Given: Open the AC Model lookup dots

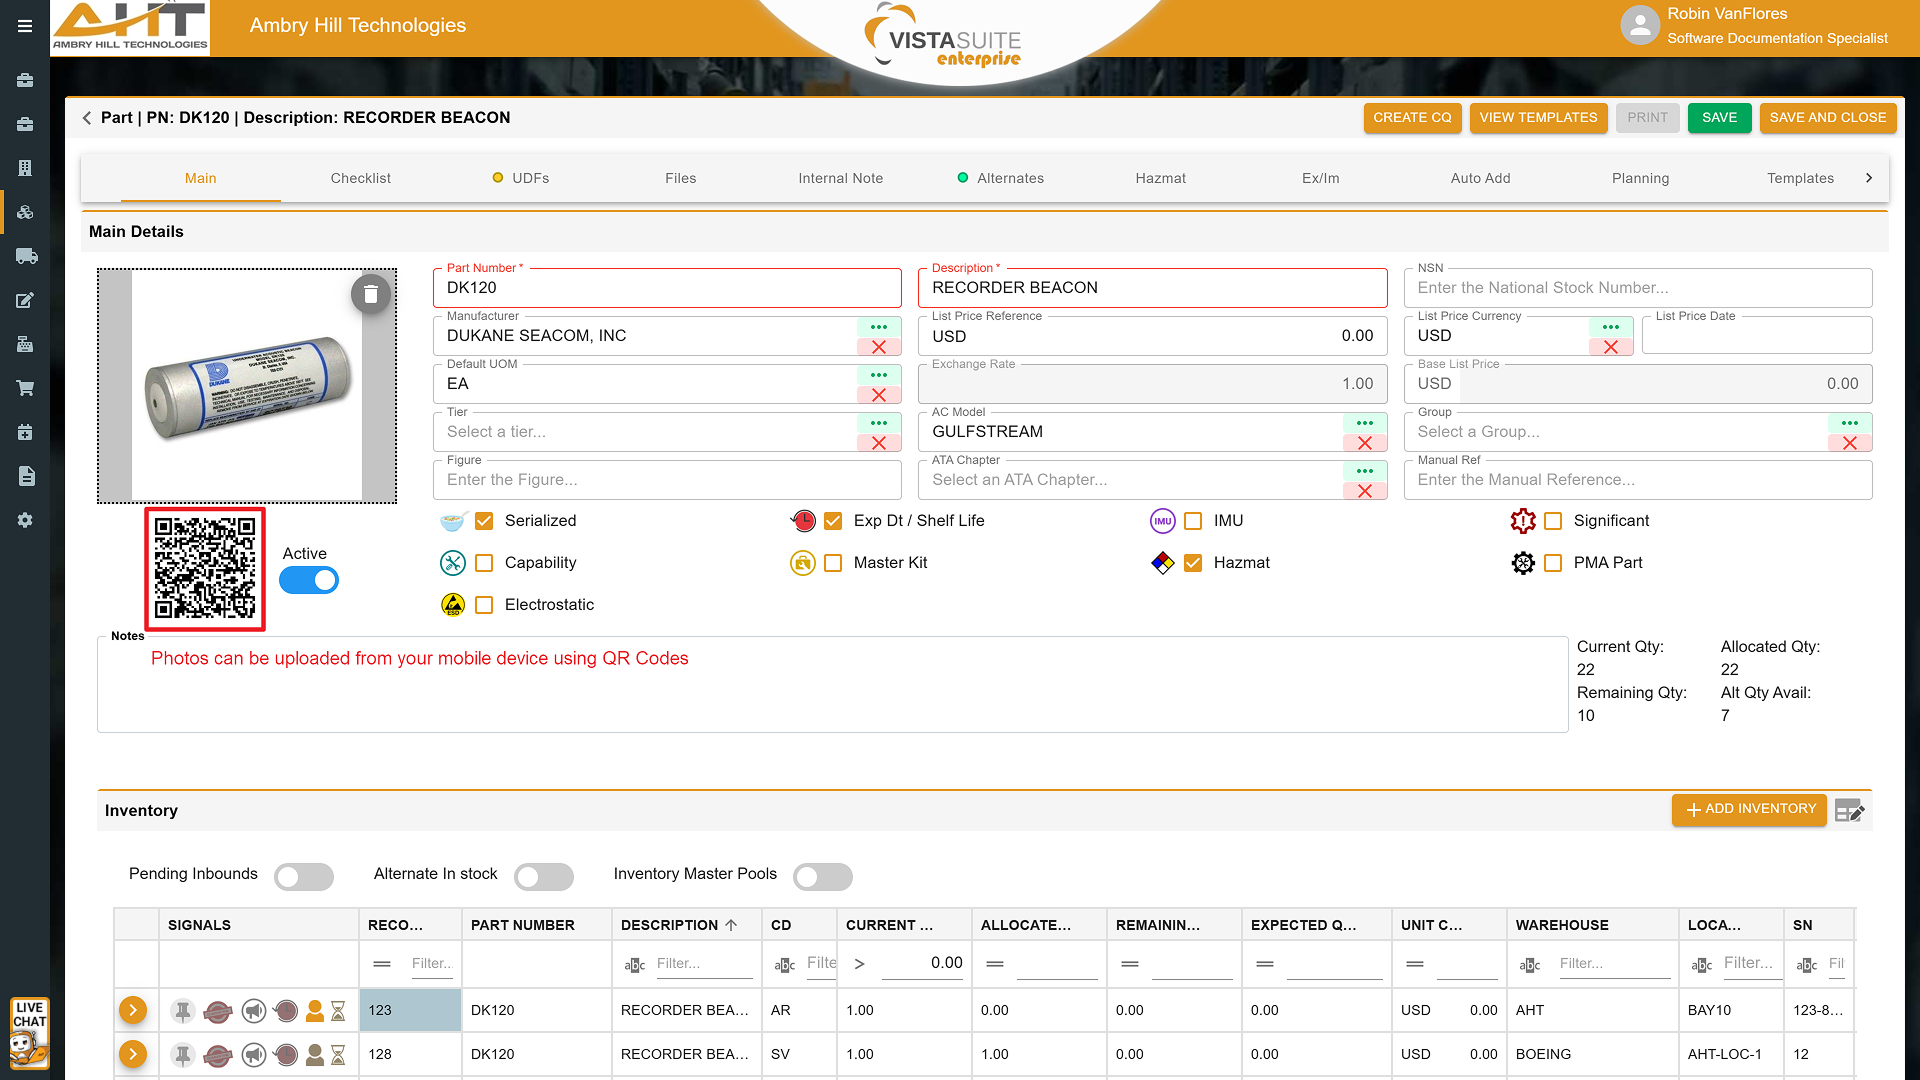Looking at the screenshot, I should 1364,423.
